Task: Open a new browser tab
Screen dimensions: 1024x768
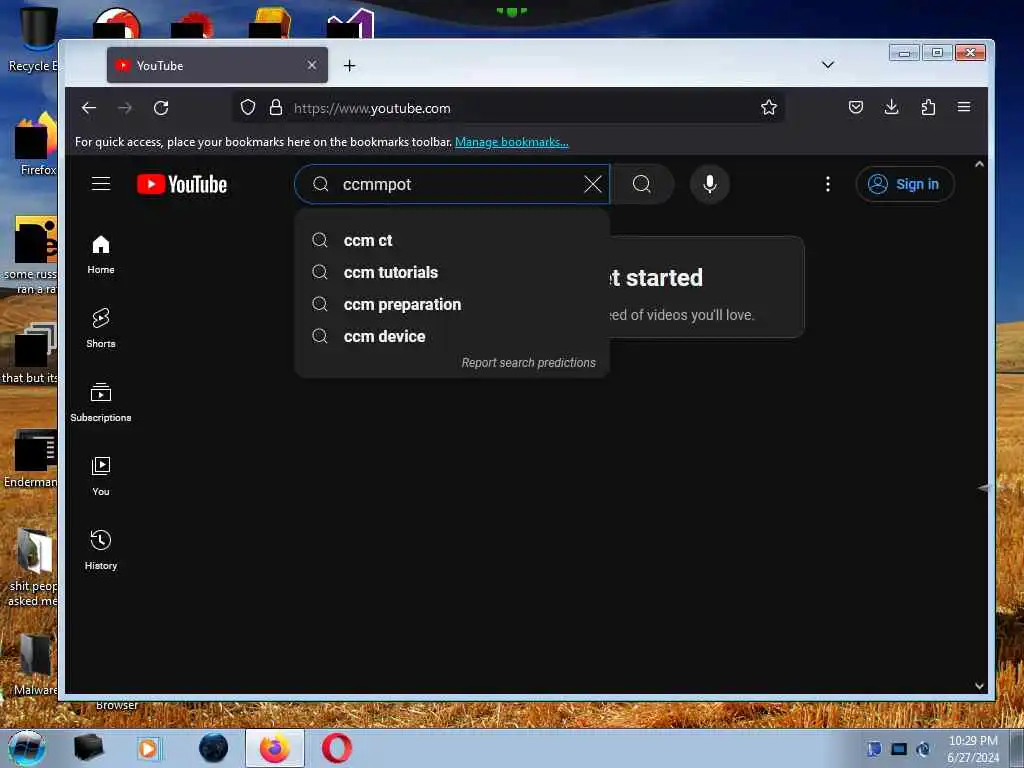Action: (x=349, y=65)
